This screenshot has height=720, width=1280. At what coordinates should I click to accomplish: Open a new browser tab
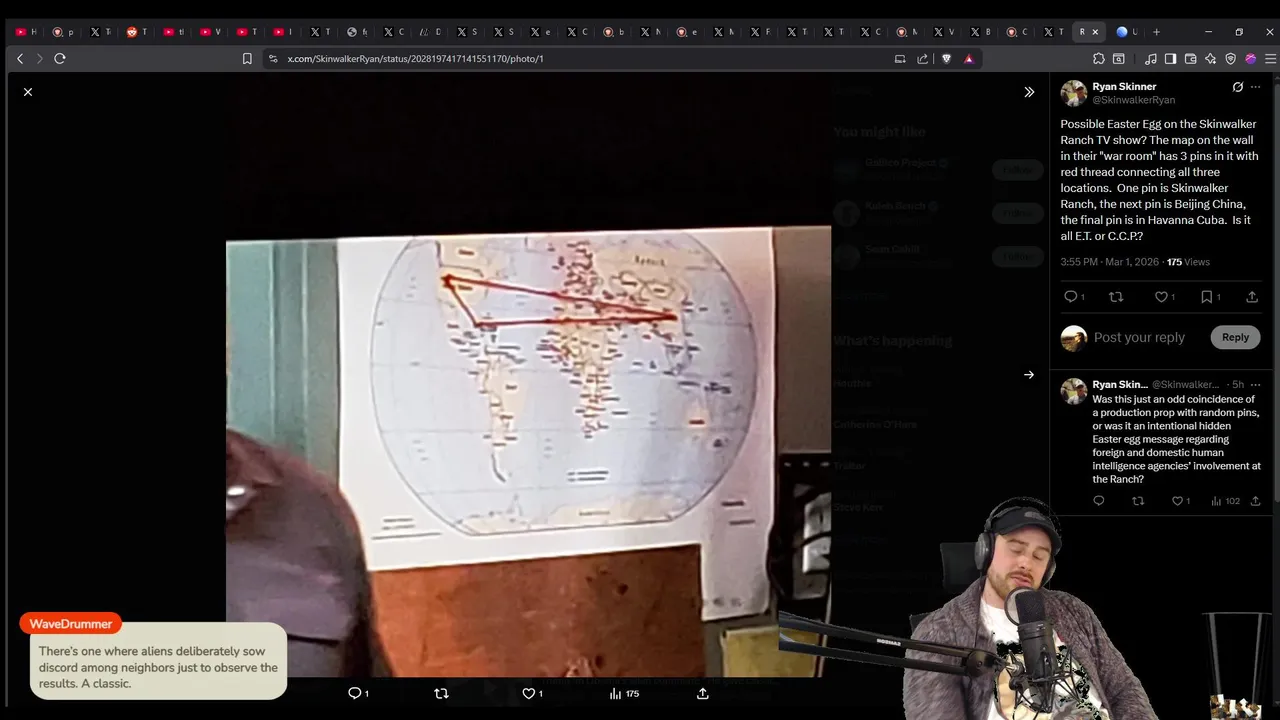point(1158,32)
